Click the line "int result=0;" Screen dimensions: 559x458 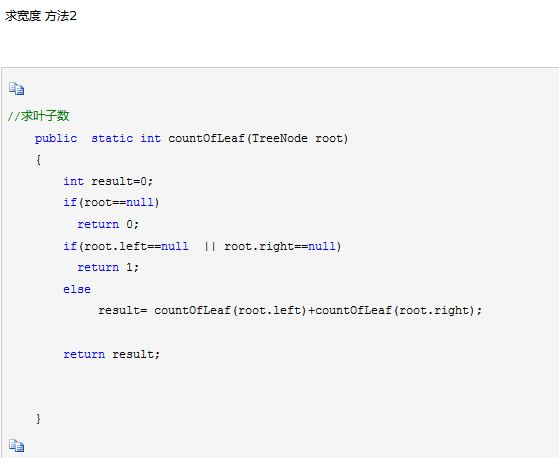[x=108, y=181]
